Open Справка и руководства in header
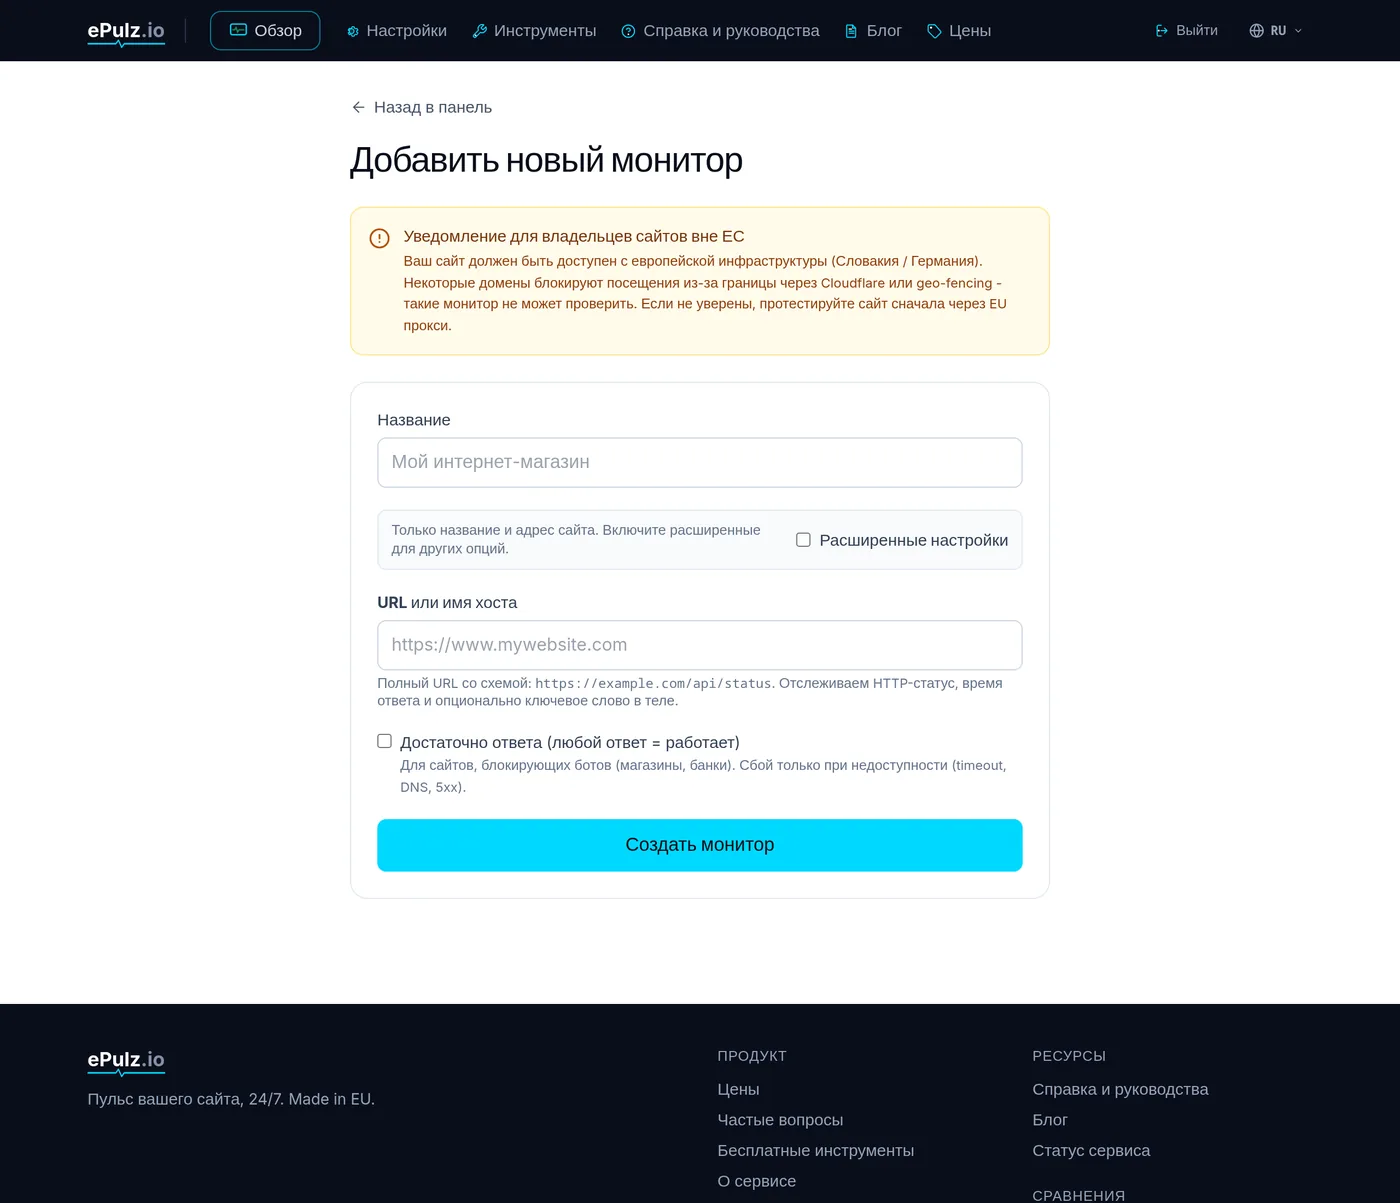 720,31
